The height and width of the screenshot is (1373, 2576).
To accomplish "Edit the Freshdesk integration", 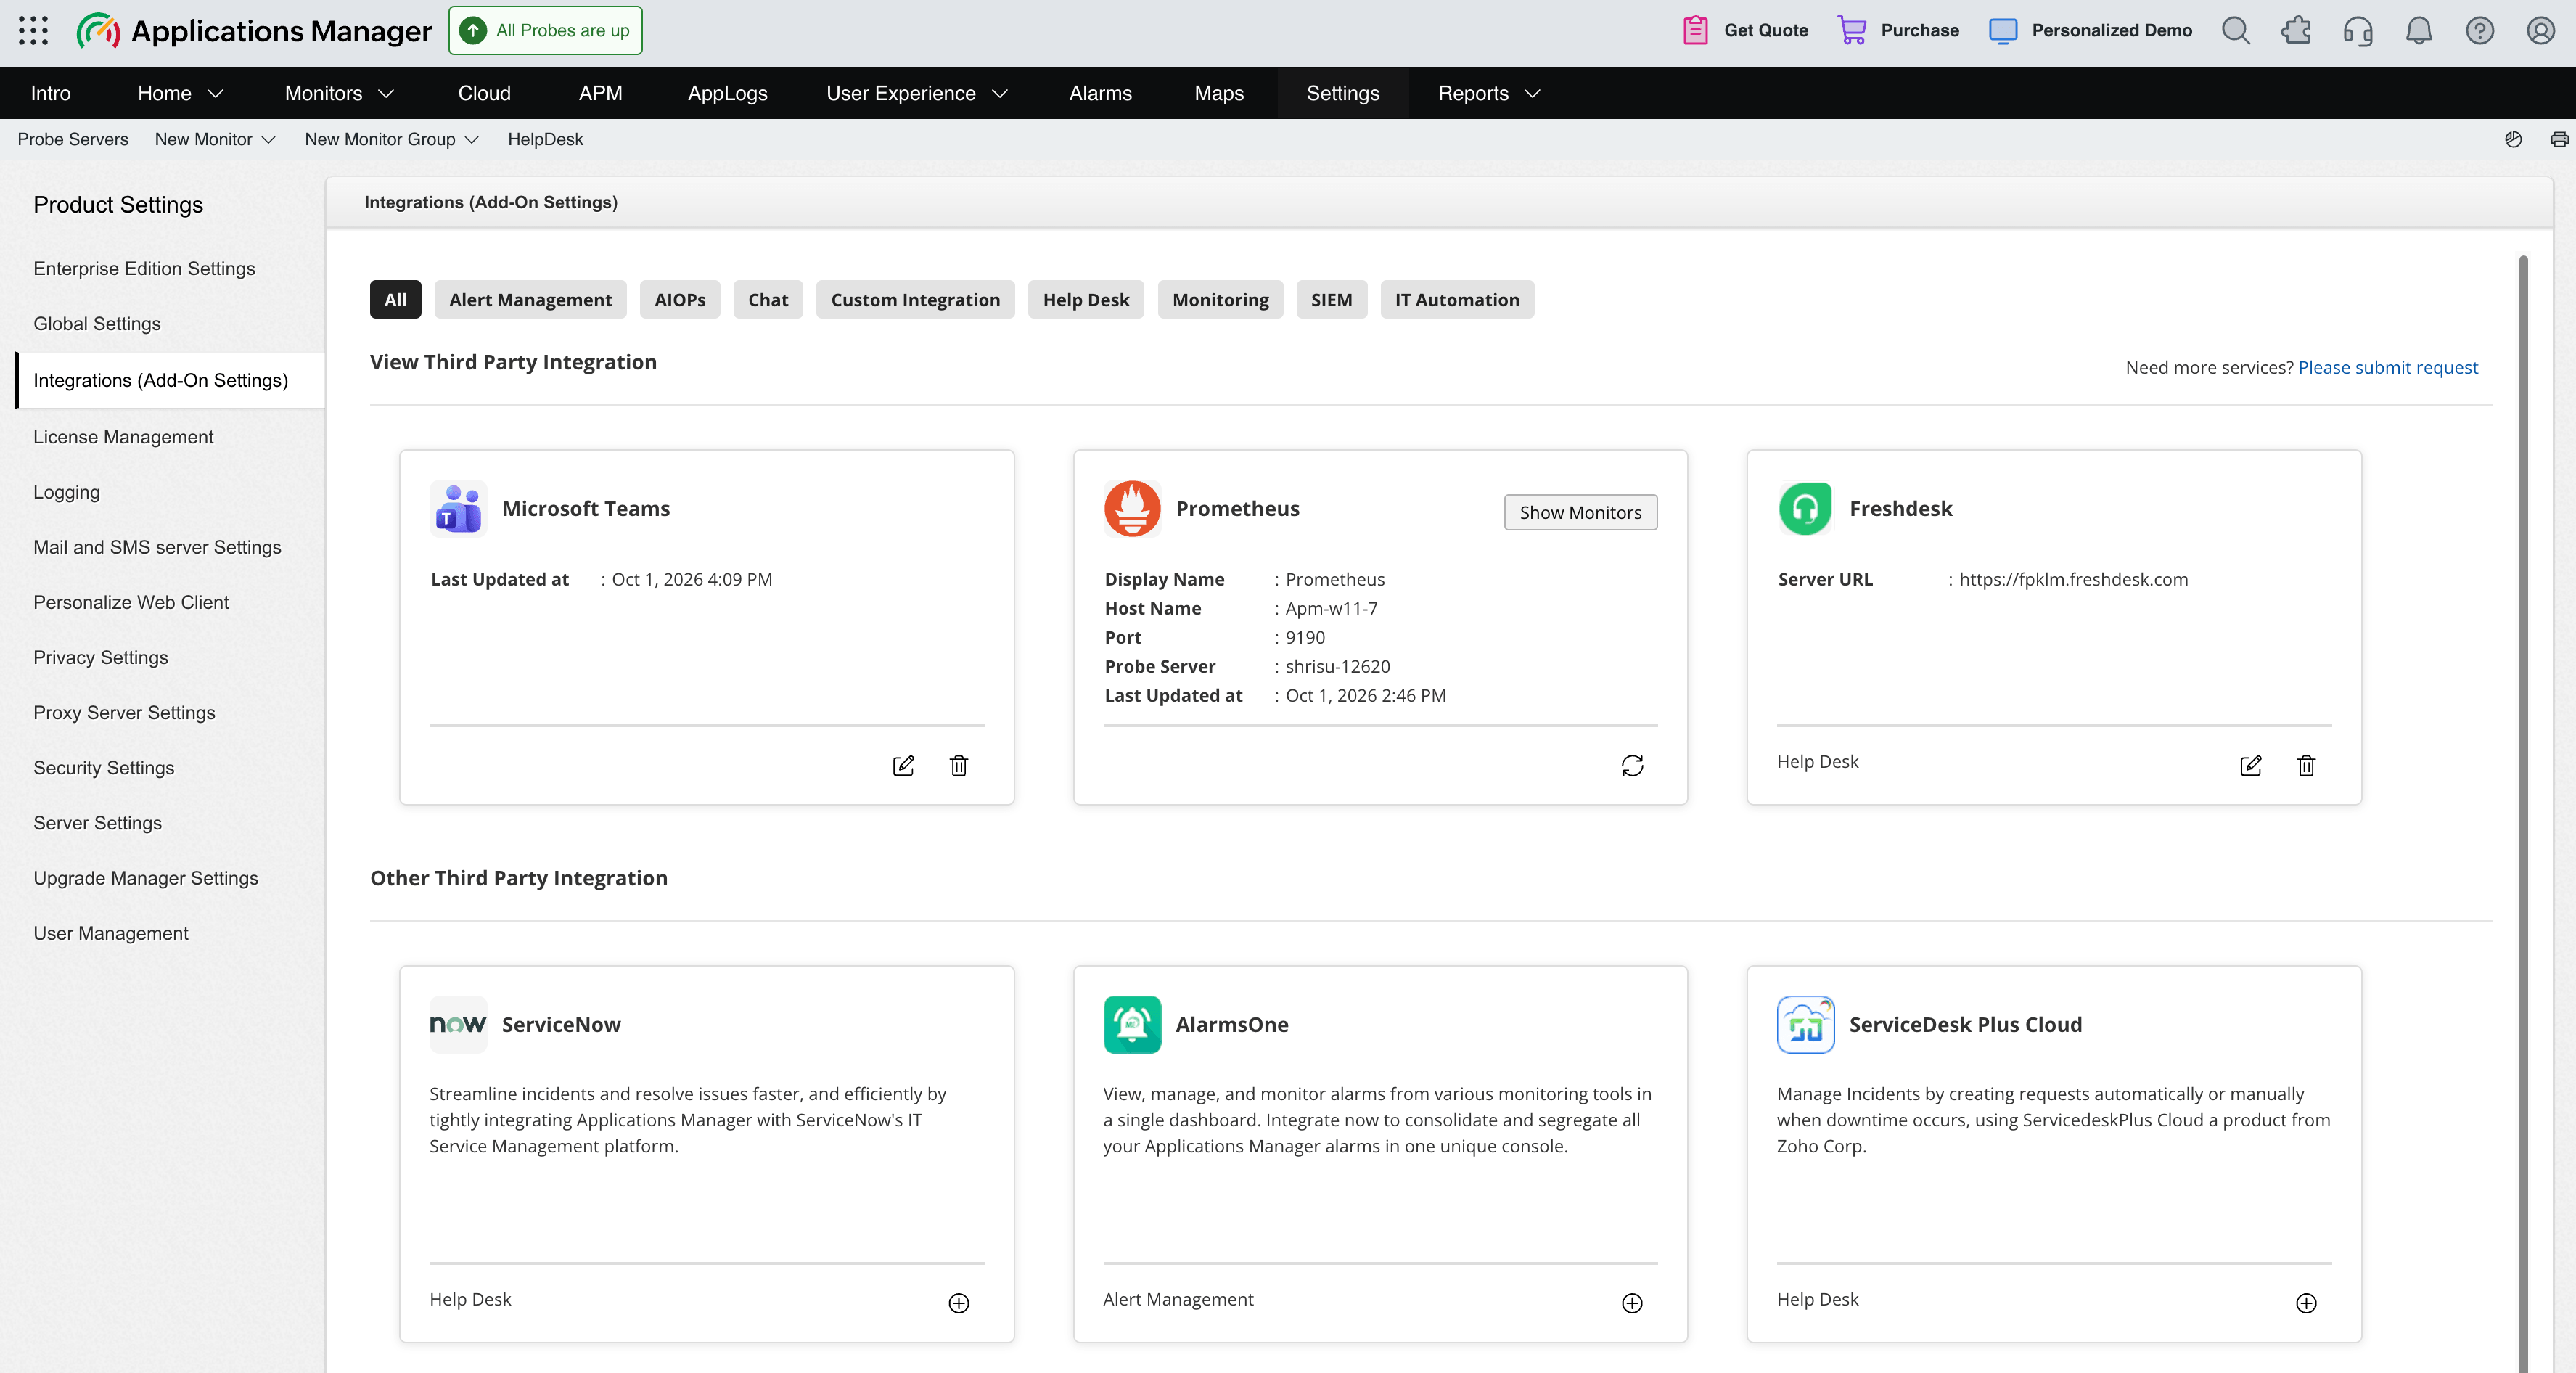I will 2251,765.
